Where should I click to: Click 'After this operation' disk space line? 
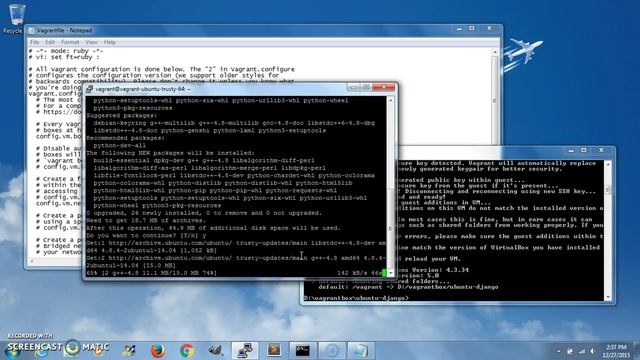[213, 228]
